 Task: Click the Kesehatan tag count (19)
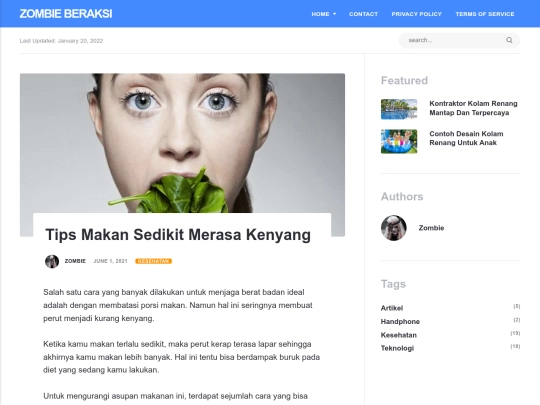tap(515, 333)
